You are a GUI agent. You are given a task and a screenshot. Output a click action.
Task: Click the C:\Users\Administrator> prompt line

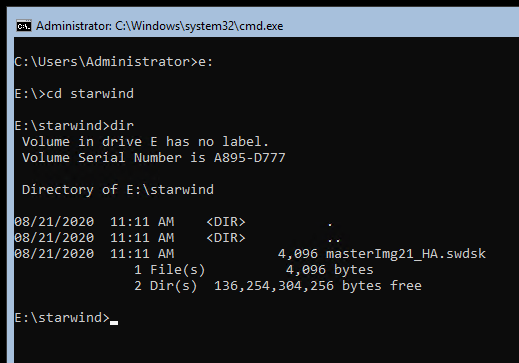coord(114,62)
